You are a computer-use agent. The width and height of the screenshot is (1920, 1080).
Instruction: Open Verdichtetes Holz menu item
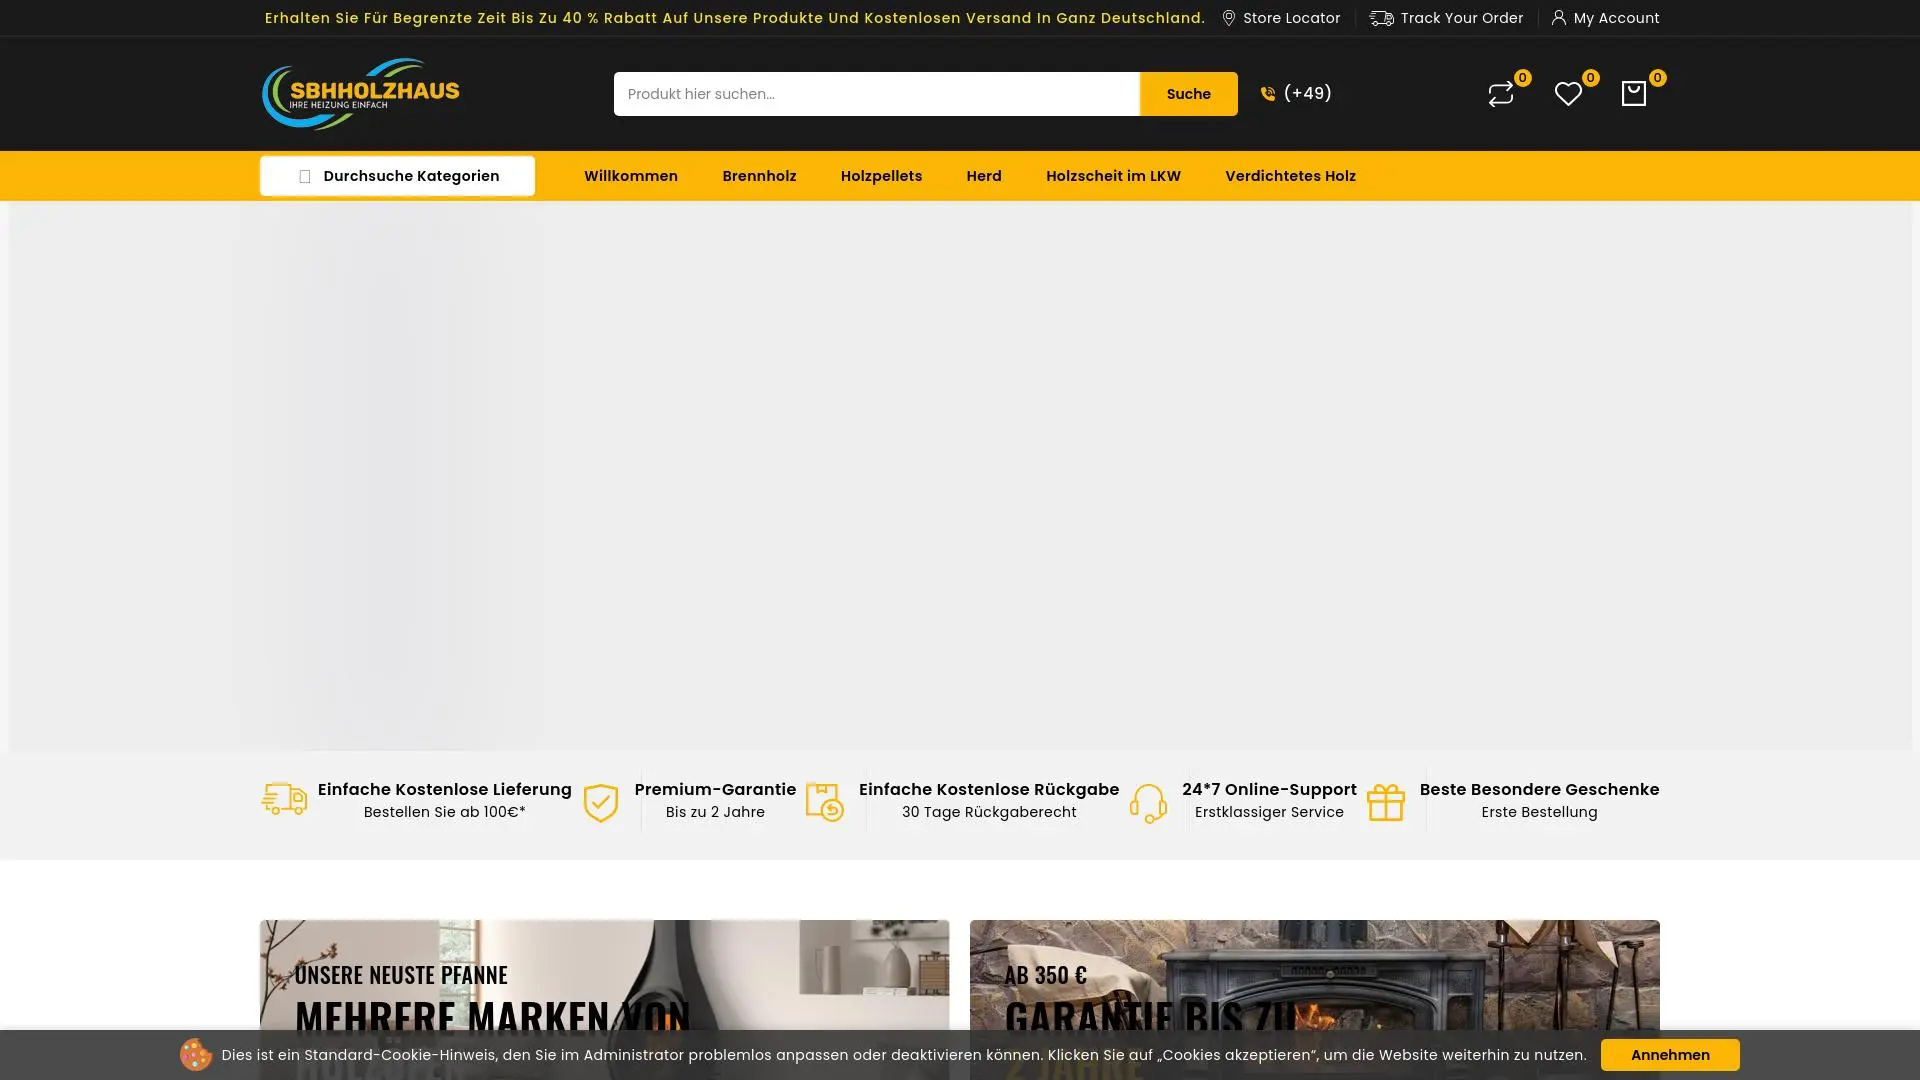point(1290,176)
